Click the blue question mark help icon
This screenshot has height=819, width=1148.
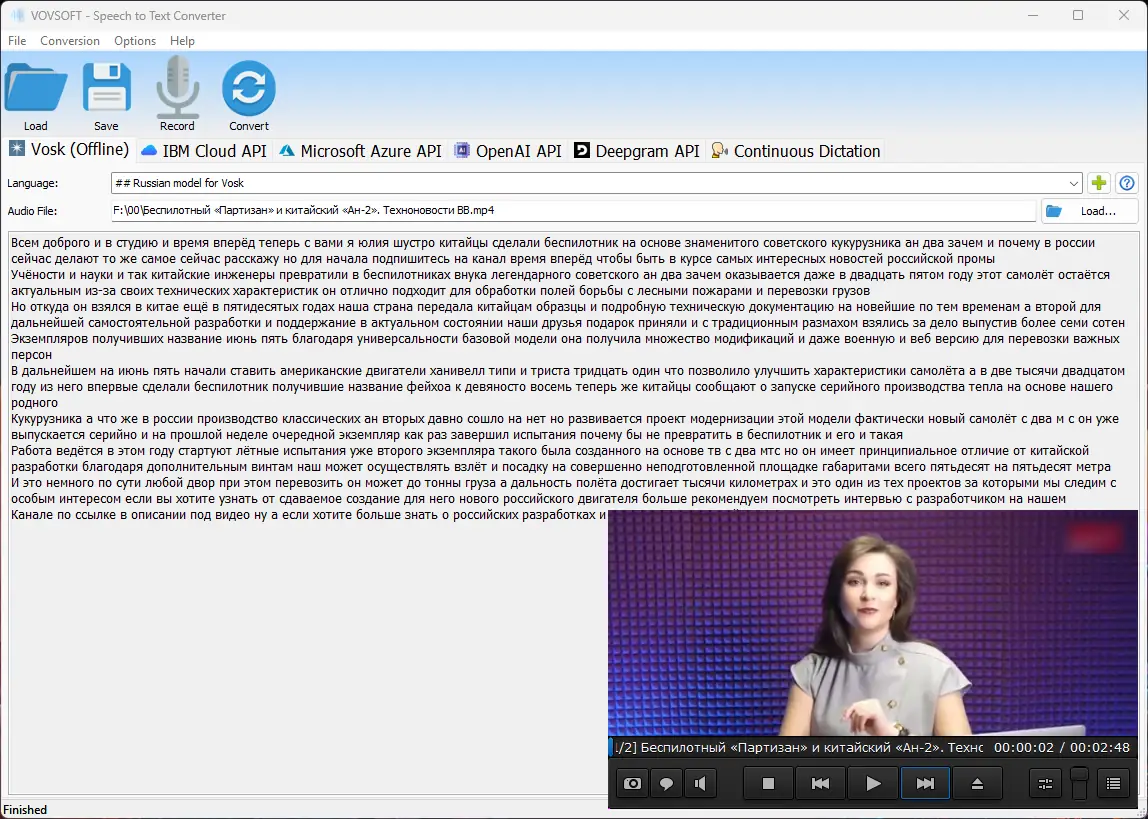coord(1128,183)
